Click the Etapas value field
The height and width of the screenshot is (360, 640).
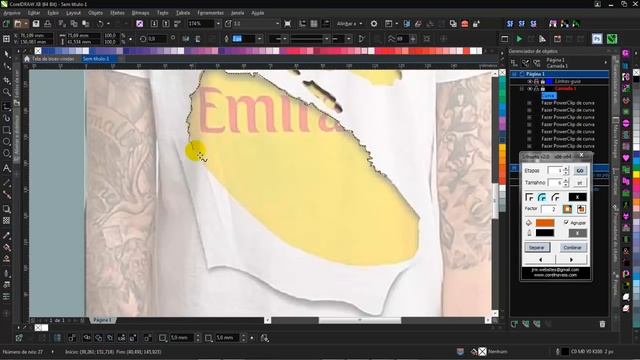[x=555, y=170]
